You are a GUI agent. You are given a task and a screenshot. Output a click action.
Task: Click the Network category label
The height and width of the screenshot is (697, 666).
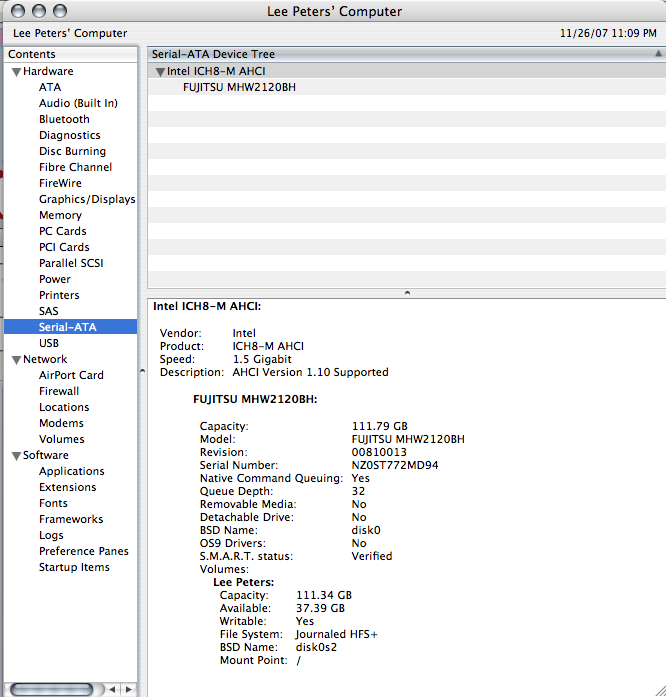(x=45, y=359)
